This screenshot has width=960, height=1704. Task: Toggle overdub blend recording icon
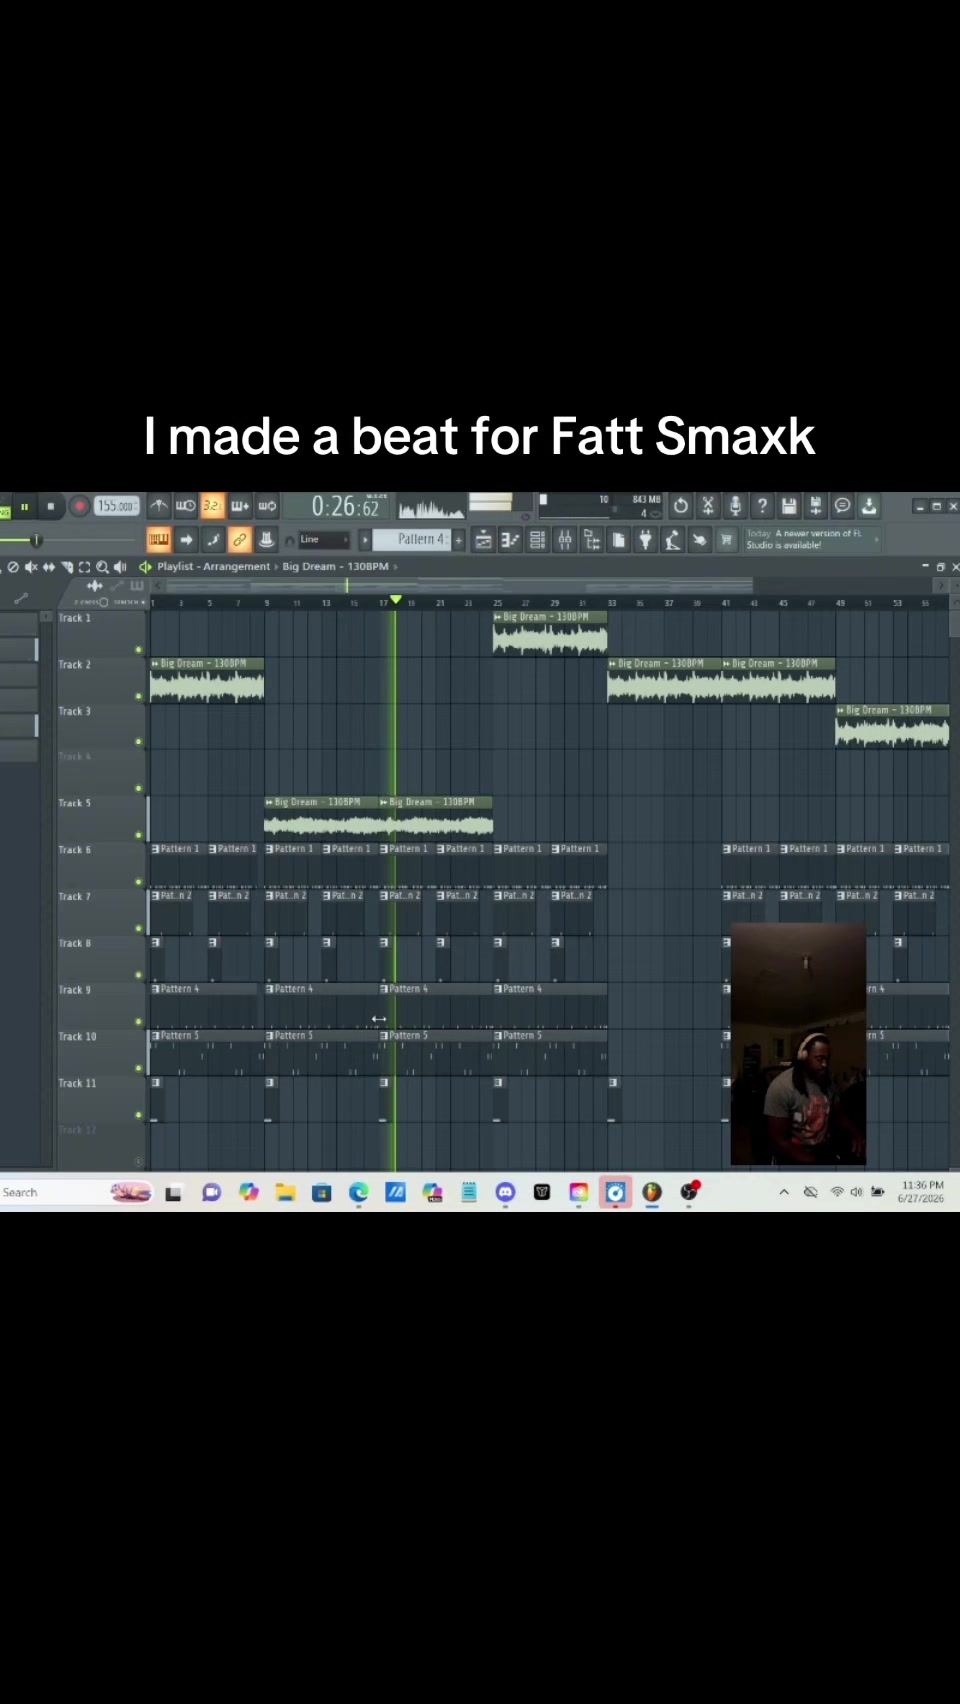tap(240, 506)
